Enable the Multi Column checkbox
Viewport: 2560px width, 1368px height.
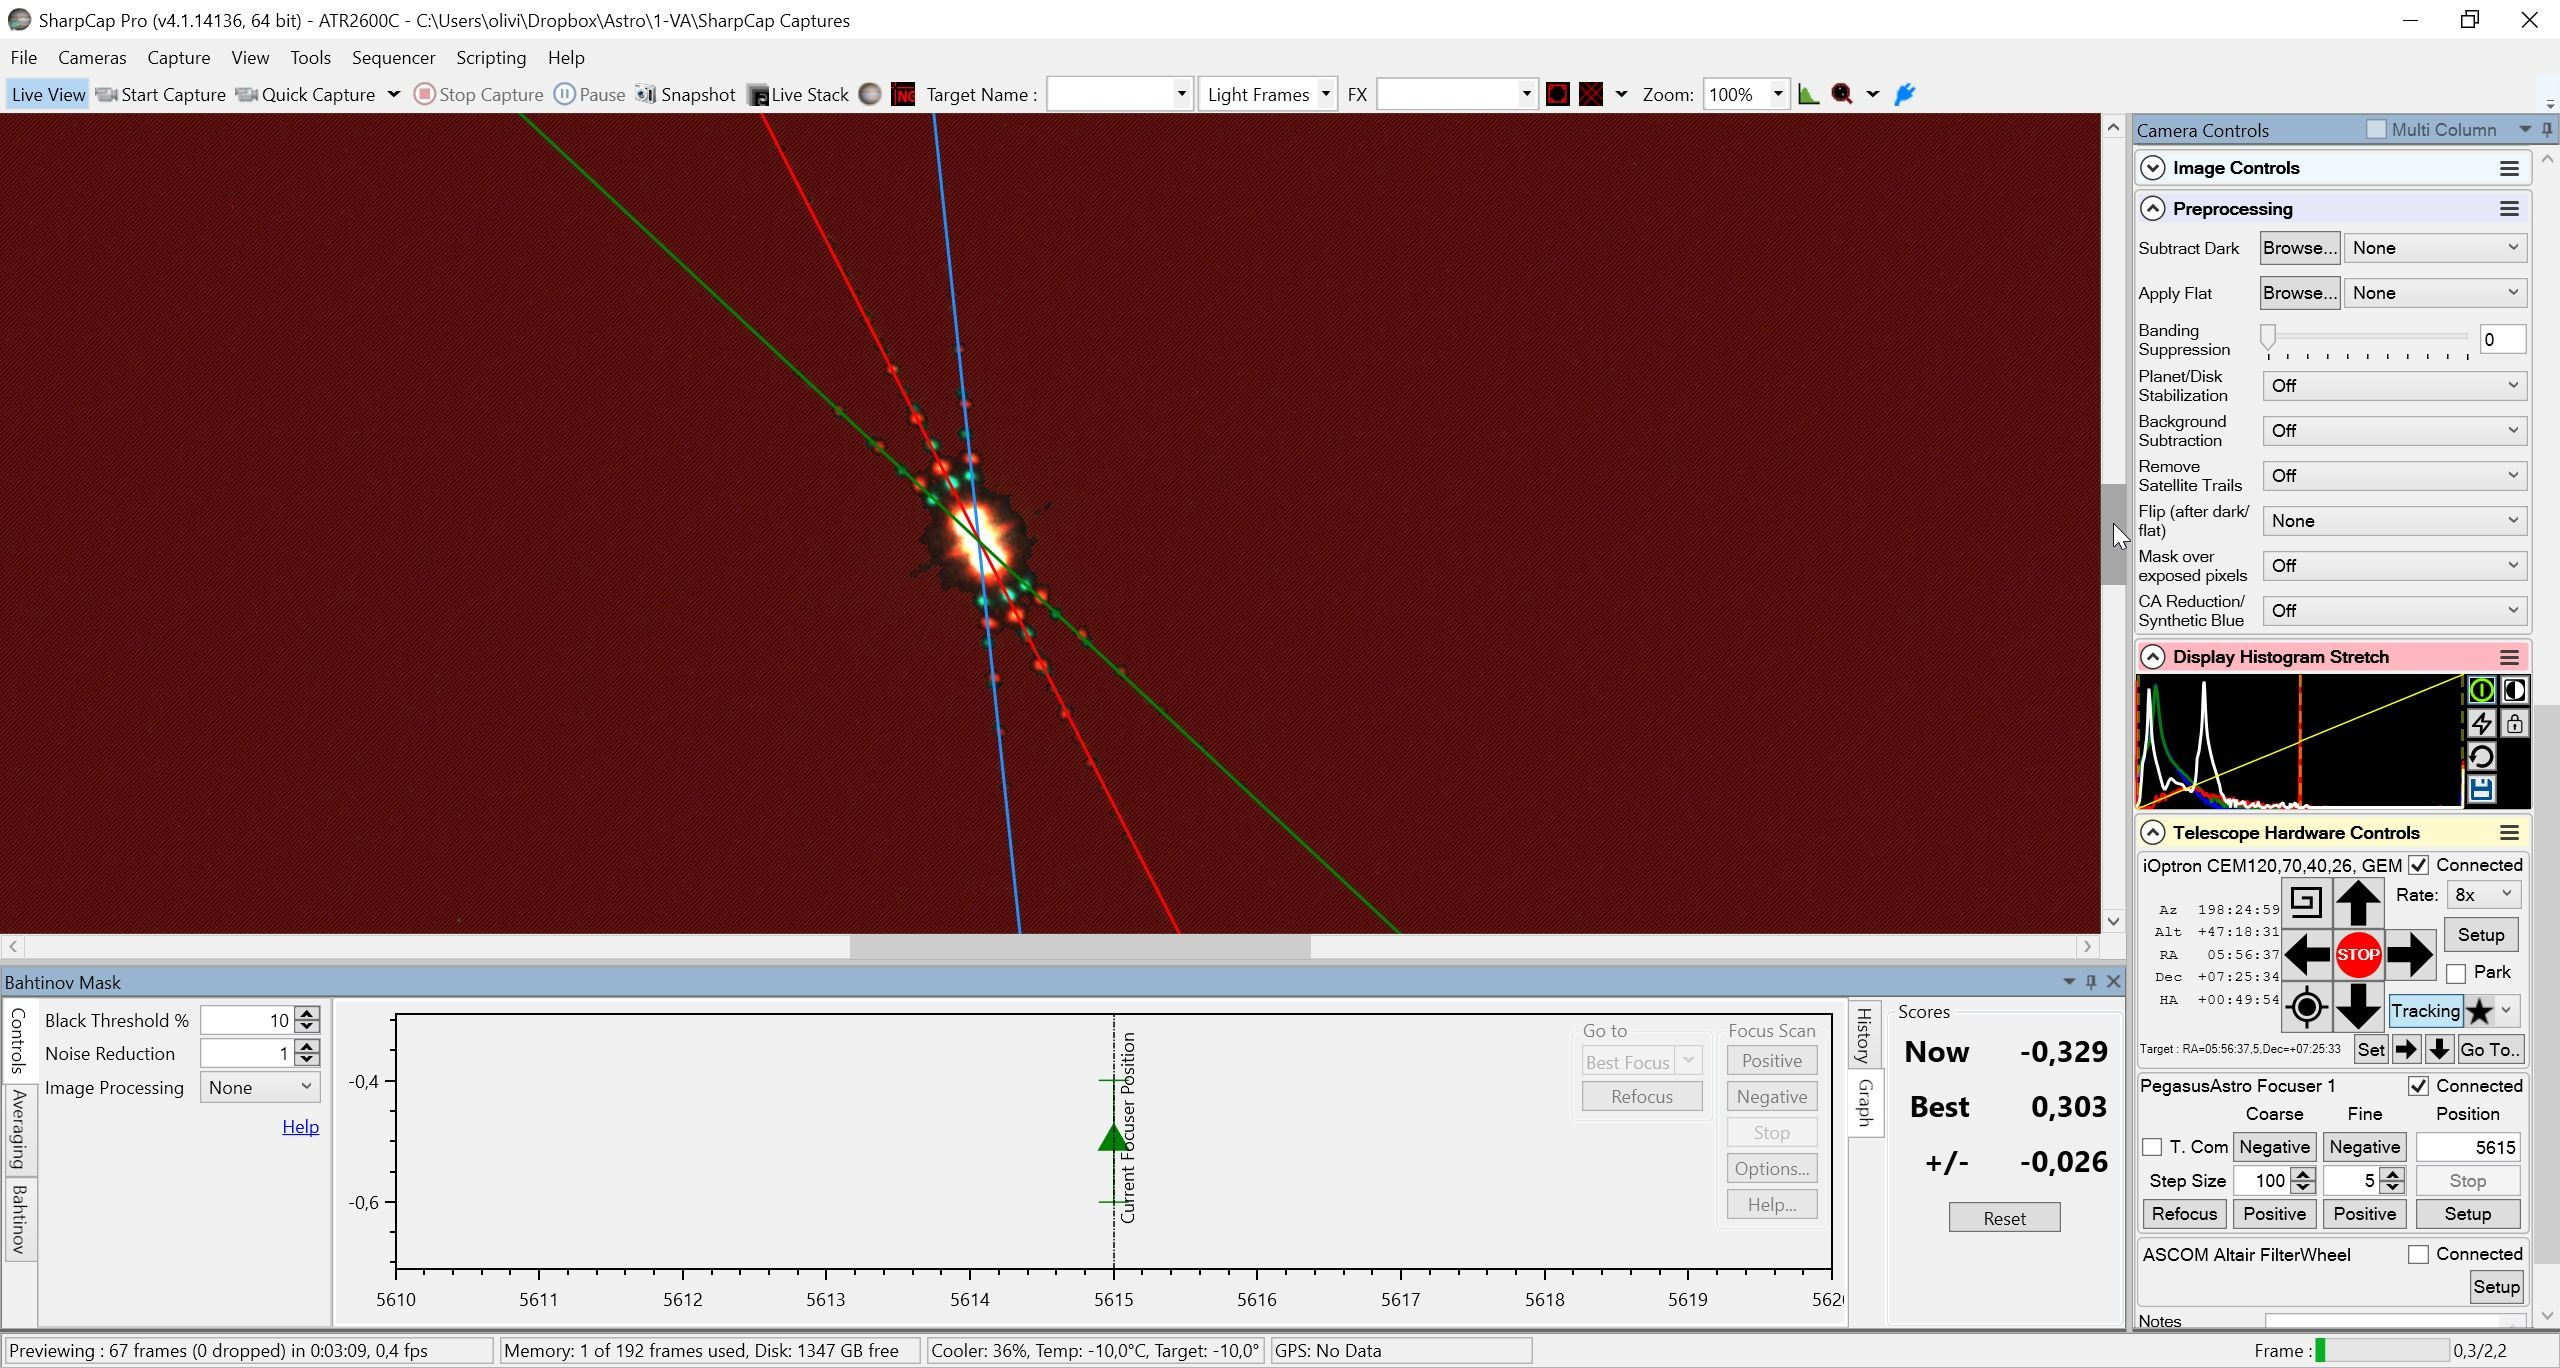[2376, 129]
